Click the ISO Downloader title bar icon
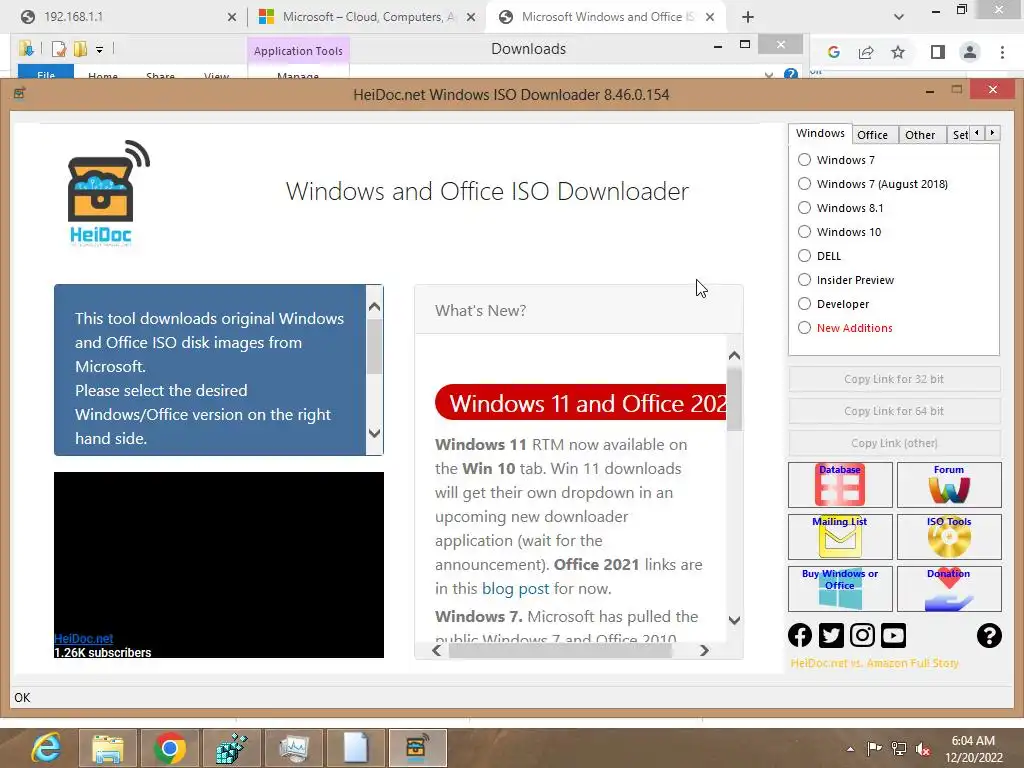 tap(19, 93)
